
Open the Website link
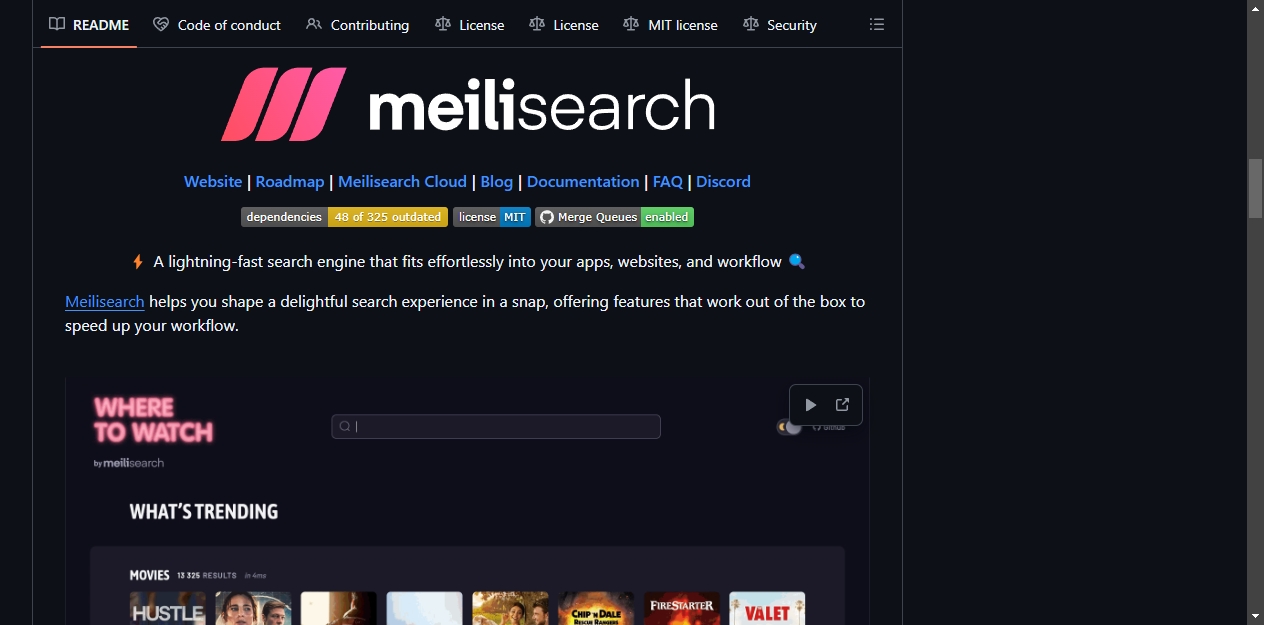(213, 182)
